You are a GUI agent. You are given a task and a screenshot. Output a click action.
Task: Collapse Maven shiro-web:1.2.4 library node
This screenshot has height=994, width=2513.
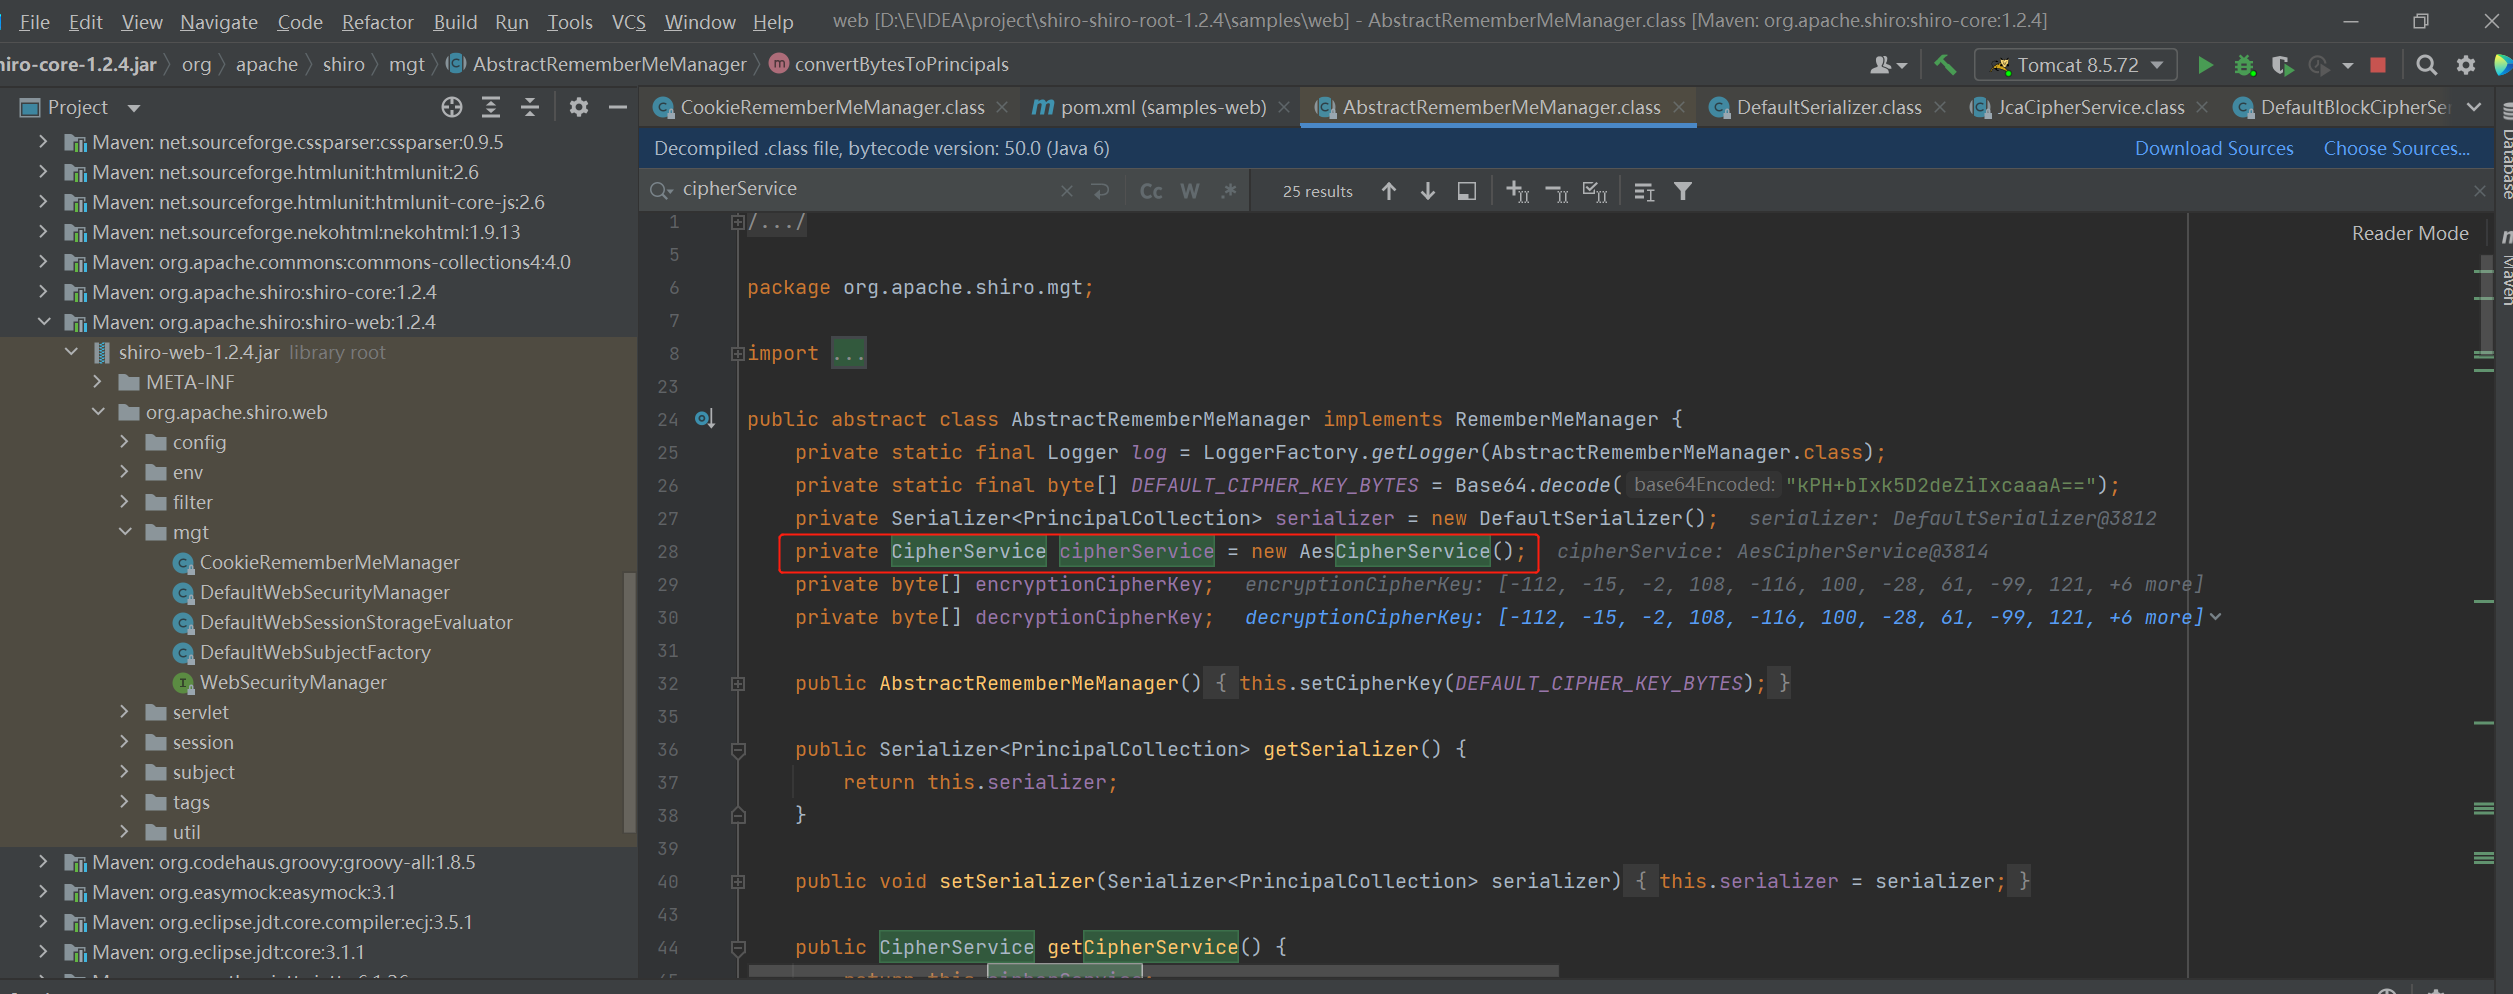tap(44, 322)
